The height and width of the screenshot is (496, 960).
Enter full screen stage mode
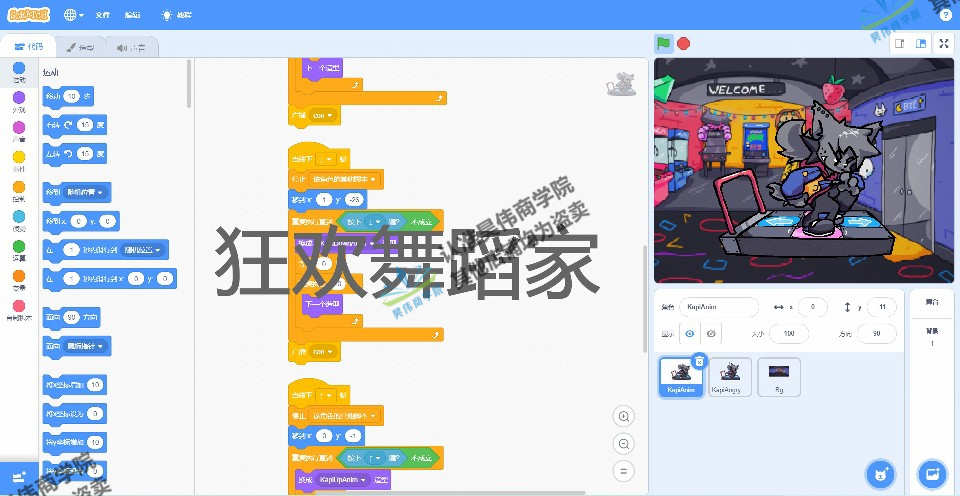[943, 43]
